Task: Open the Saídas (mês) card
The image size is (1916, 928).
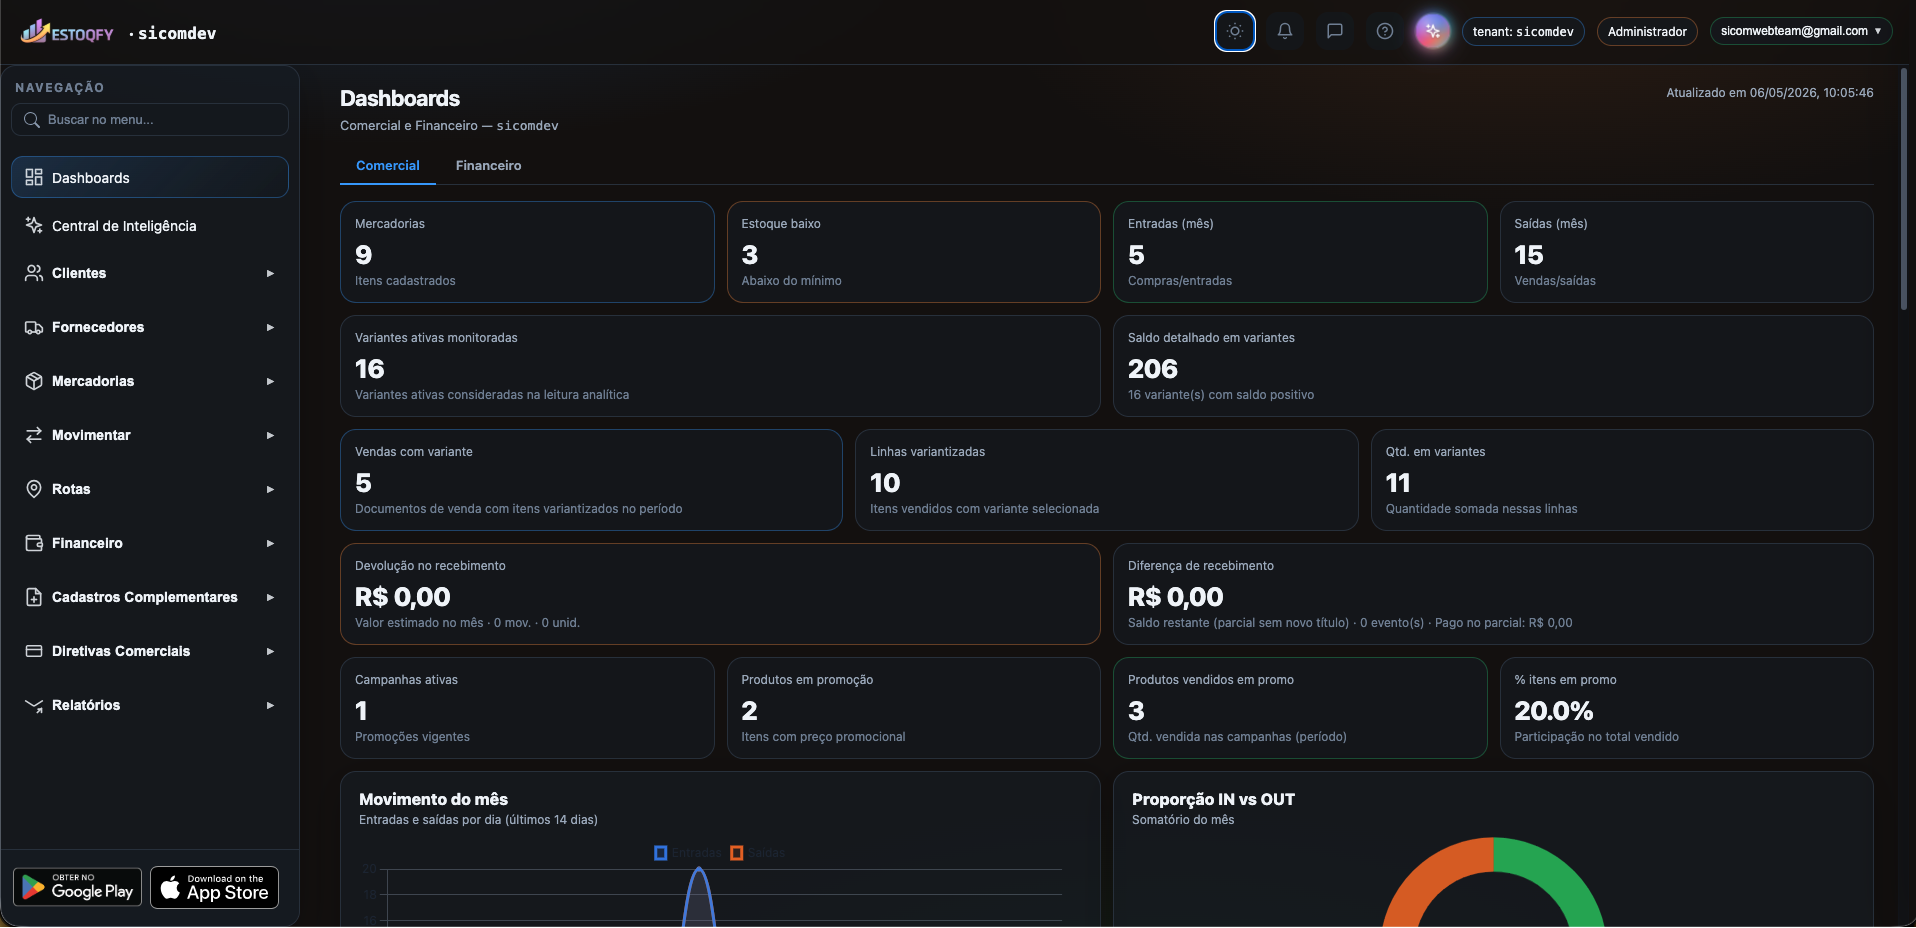Action: (x=1686, y=252)
